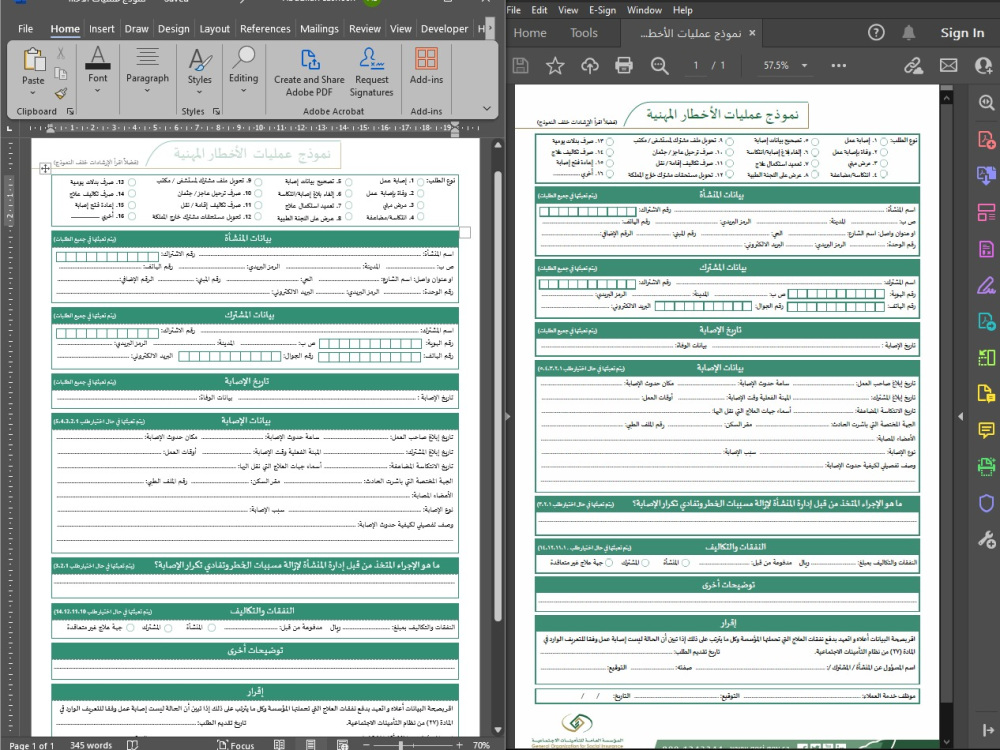Switch to the Mailings tab in Word

[319, 29]
